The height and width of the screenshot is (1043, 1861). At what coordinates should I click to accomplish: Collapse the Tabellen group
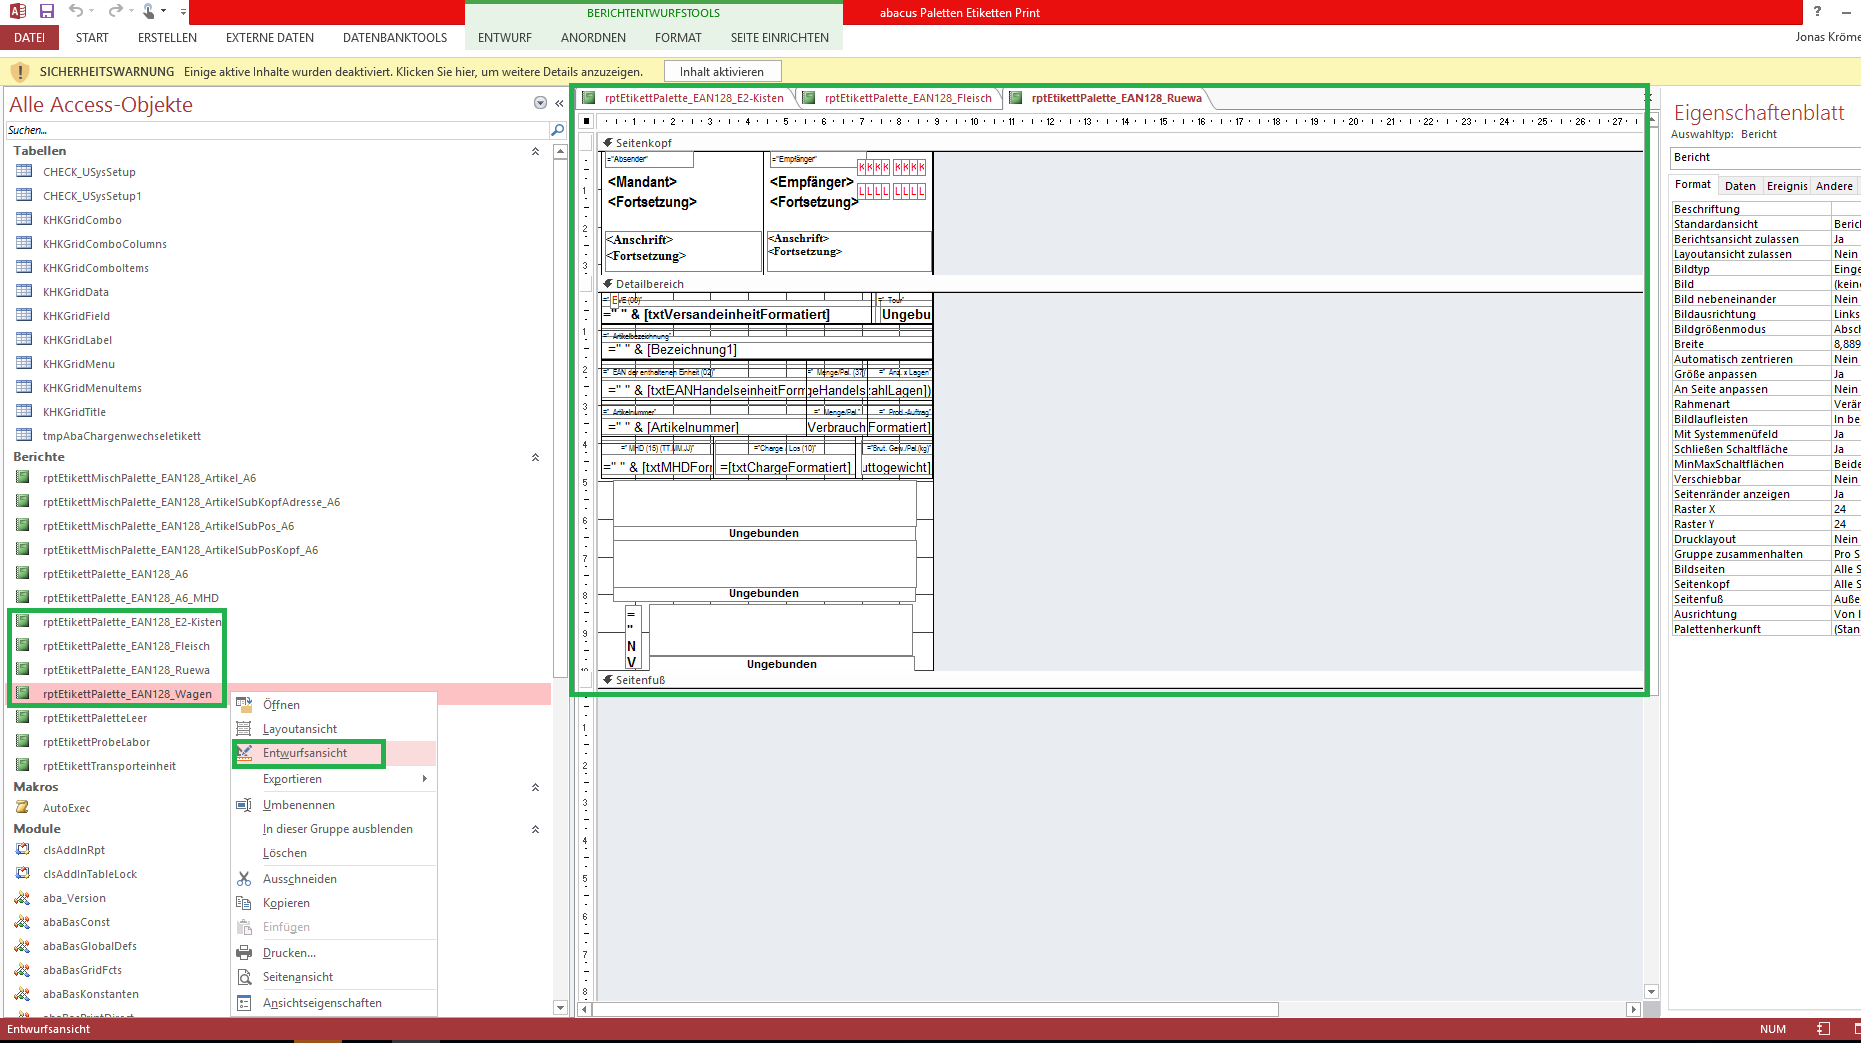coord(535,151)
